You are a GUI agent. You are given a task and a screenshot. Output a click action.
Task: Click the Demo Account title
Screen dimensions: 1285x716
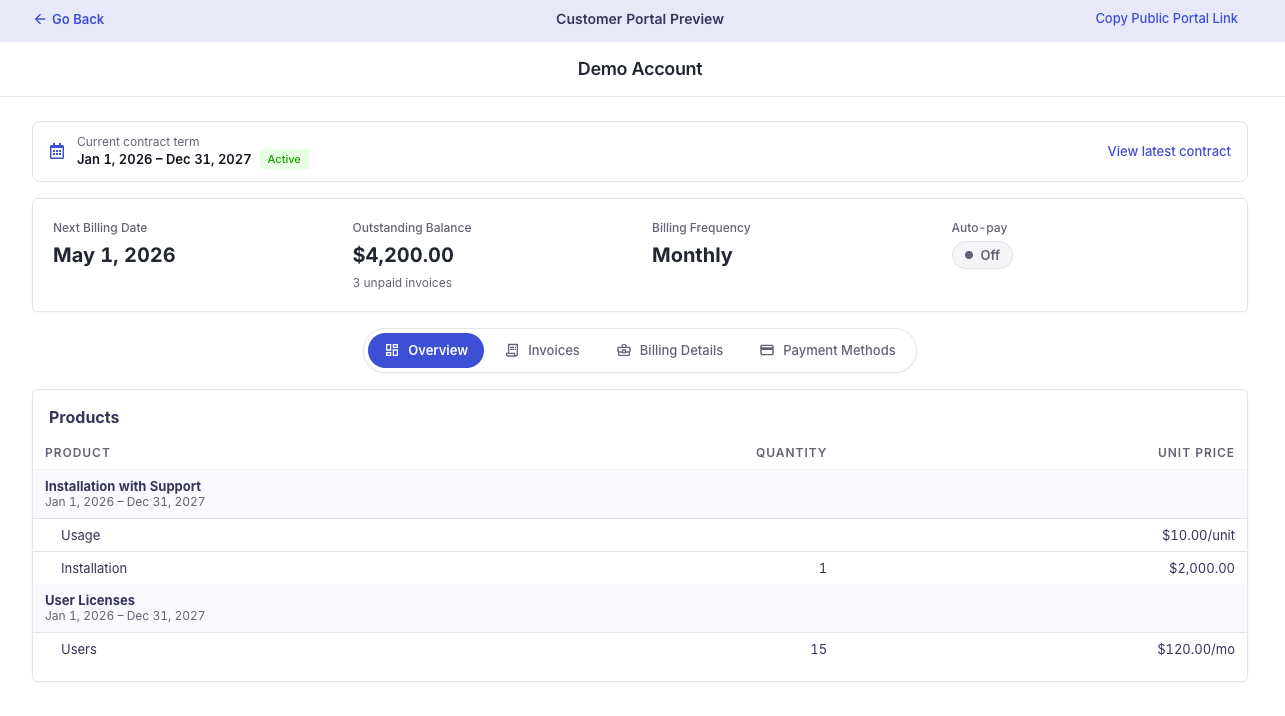(x=640, y=69)
